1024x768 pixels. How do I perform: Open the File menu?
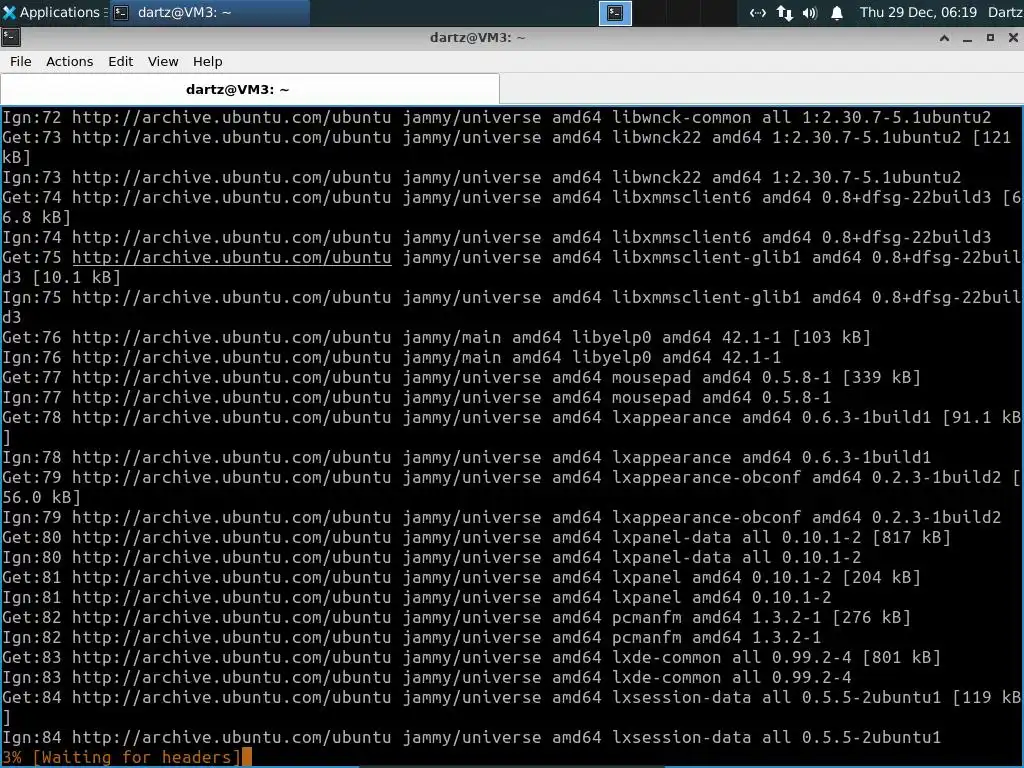pos(20,61)
